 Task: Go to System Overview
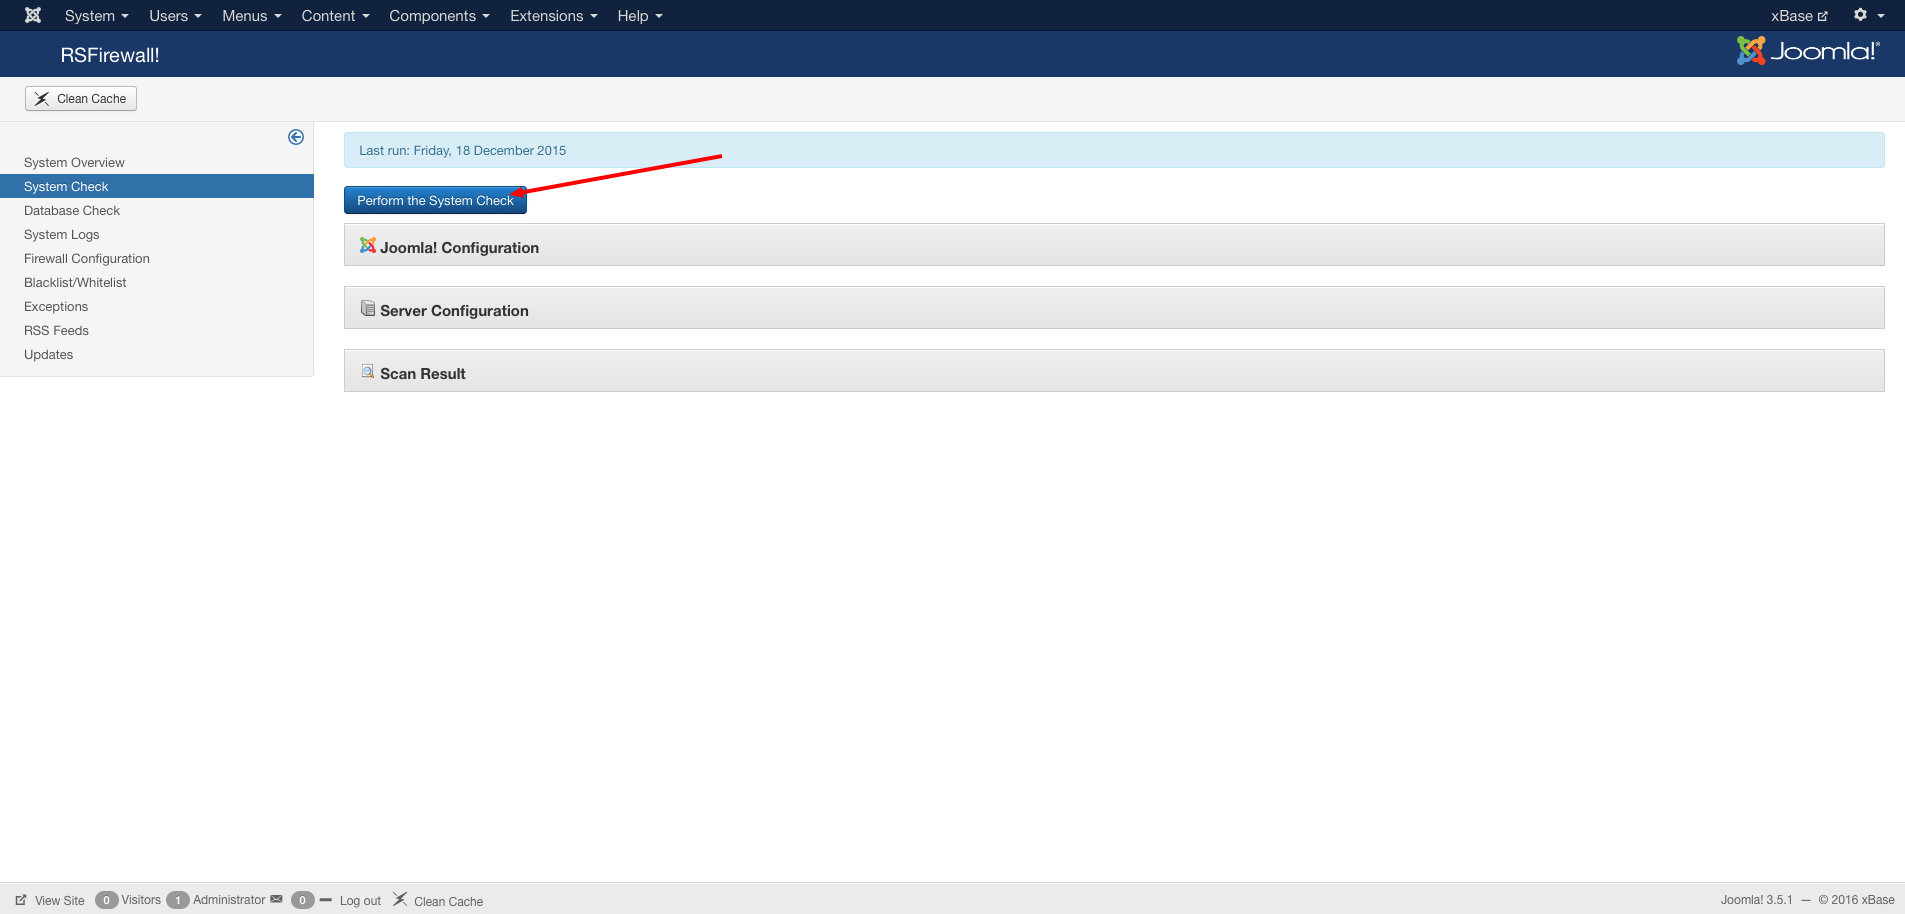pyautogui.click(x=74, y=162)
